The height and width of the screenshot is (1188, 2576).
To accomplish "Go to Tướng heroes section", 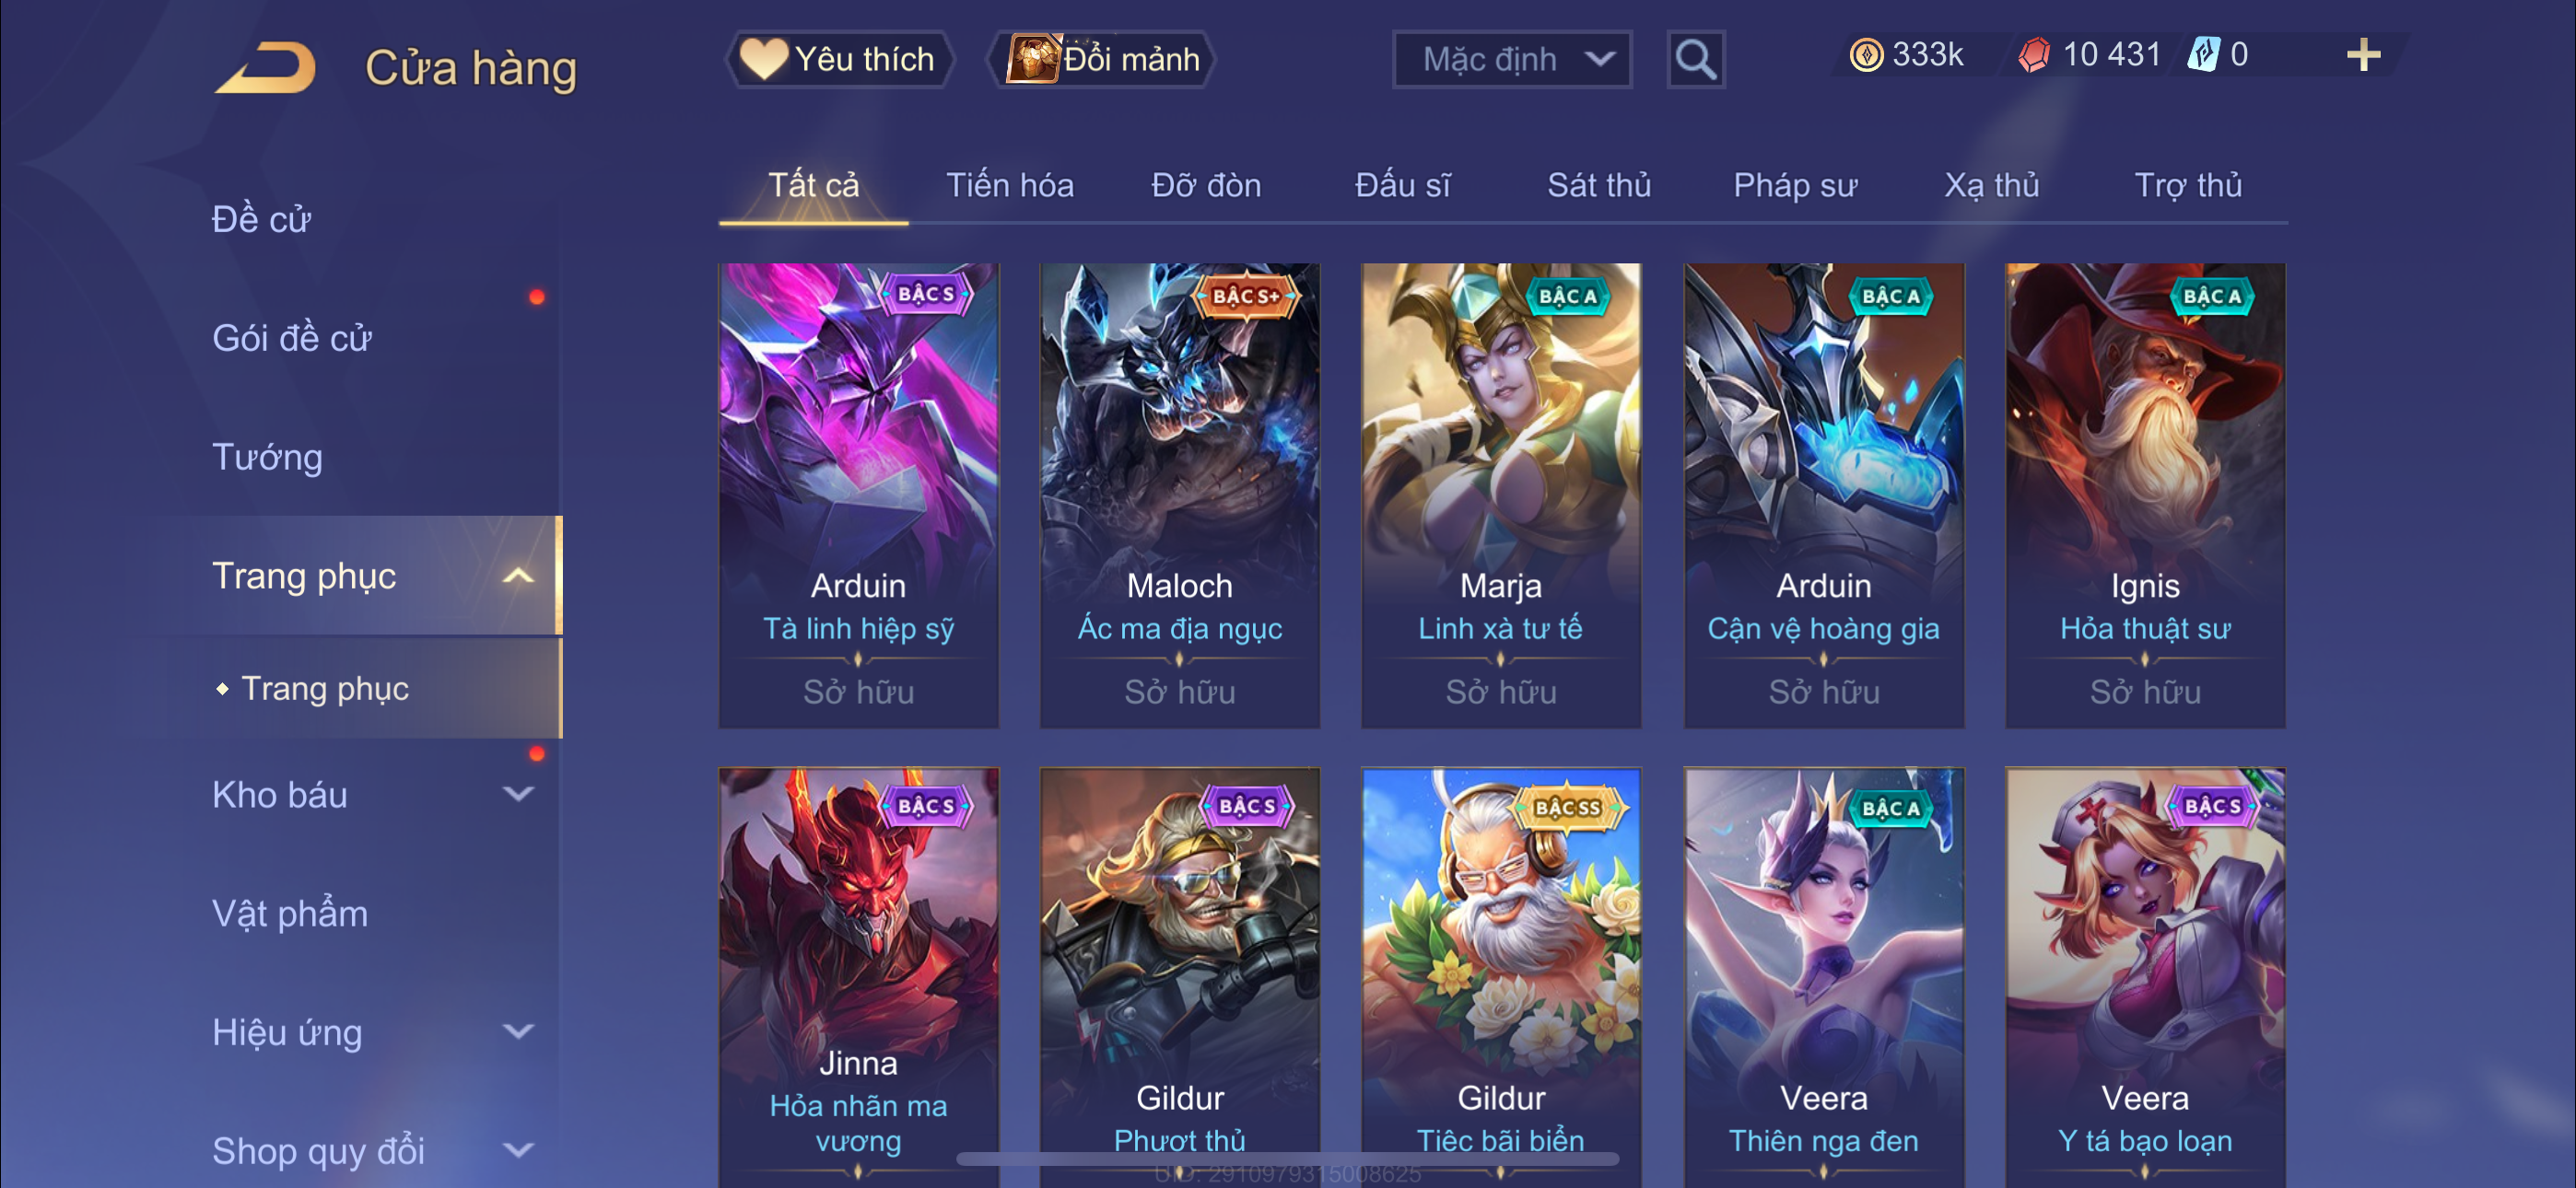I will [267, 457].
